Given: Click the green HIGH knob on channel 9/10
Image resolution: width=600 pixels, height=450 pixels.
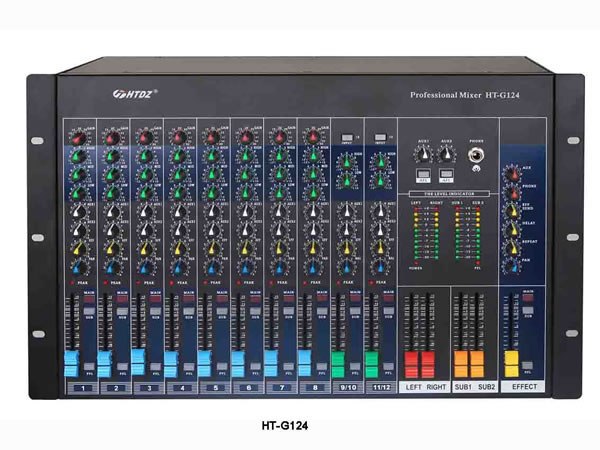Looking at the screenshot, I should (x=347, y=161).
